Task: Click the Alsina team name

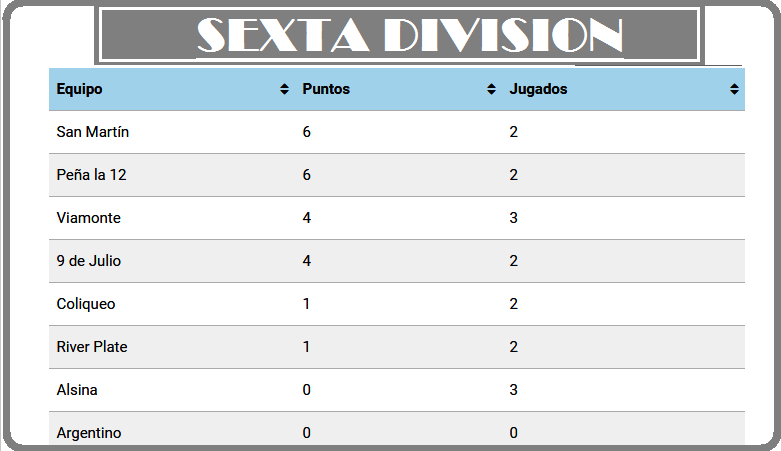Action: pyautogui.click(x=77, y=390)
